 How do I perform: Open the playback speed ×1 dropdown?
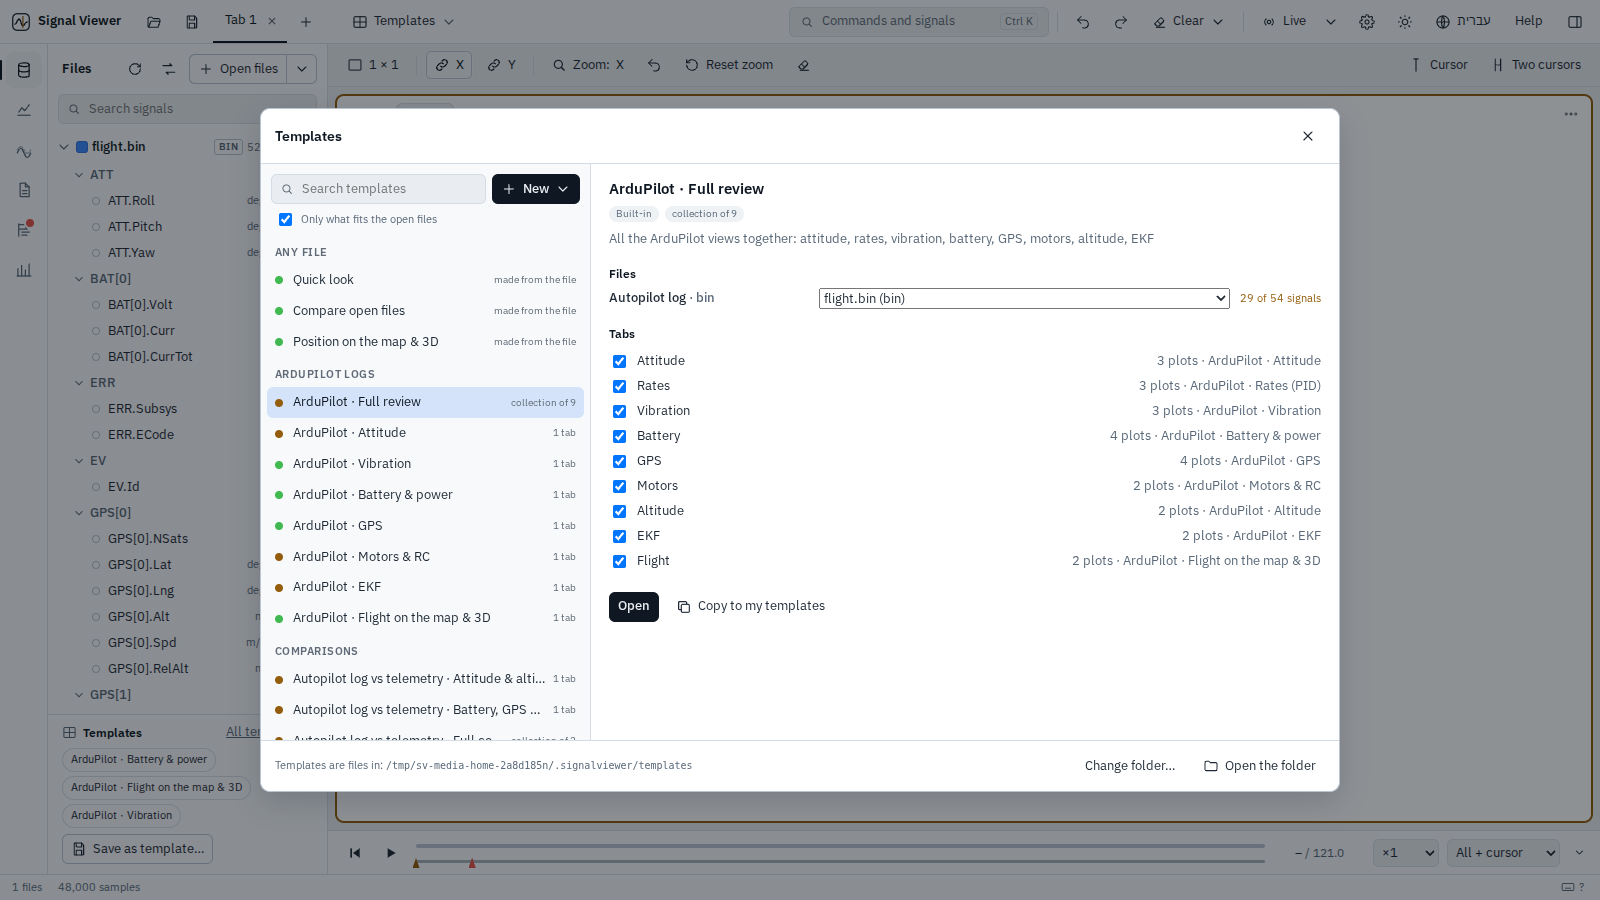point(1408,853)
